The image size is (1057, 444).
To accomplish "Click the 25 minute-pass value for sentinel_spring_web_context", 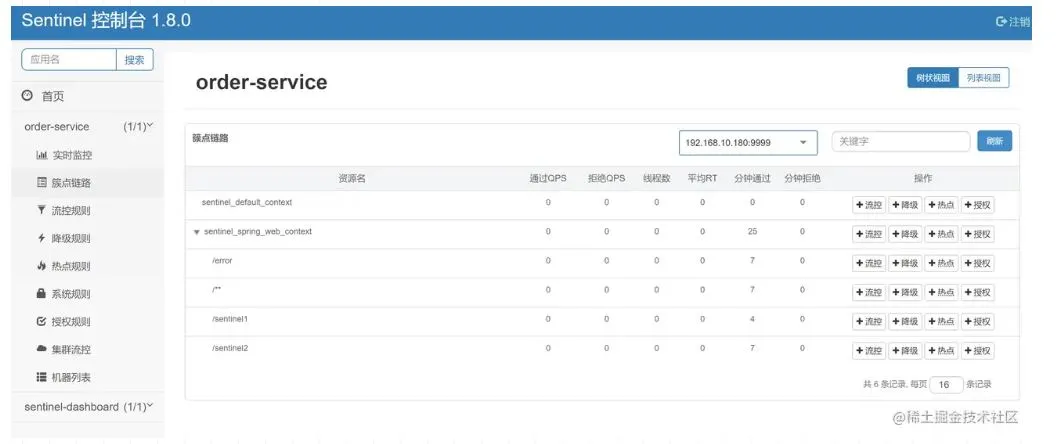I will pyautogui.click(x=752, y=231).
